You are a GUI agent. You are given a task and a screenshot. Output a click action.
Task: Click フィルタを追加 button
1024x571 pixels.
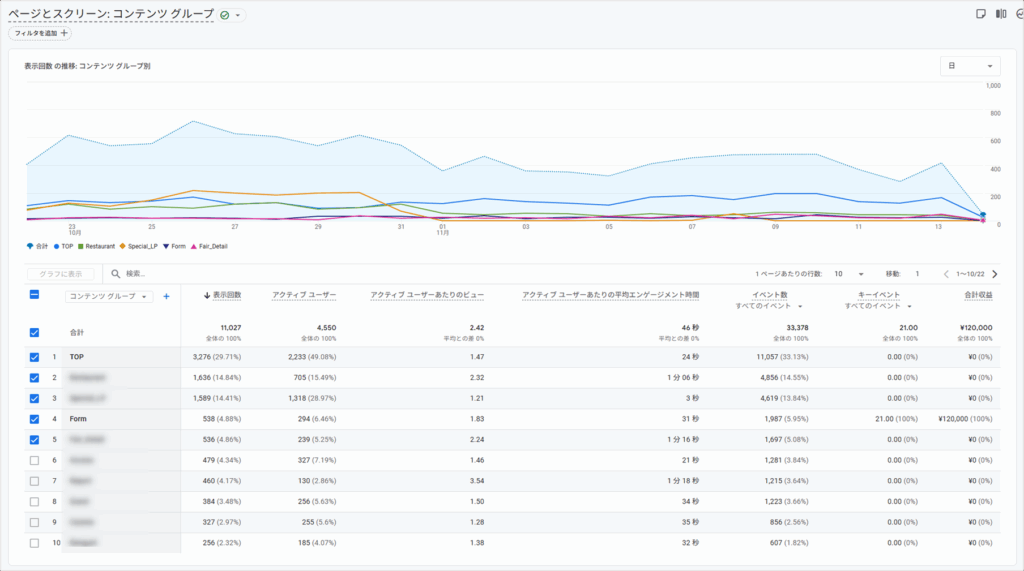40,33
